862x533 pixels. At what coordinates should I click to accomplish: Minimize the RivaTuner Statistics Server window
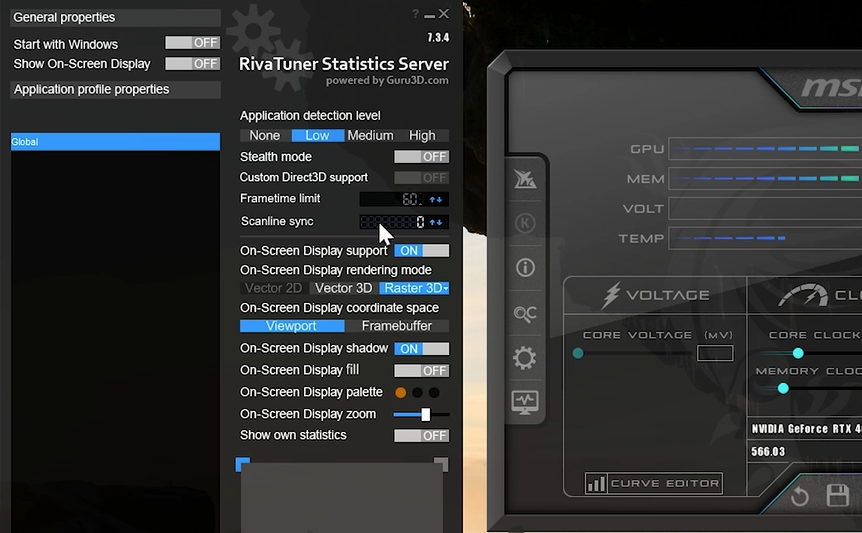429,15
